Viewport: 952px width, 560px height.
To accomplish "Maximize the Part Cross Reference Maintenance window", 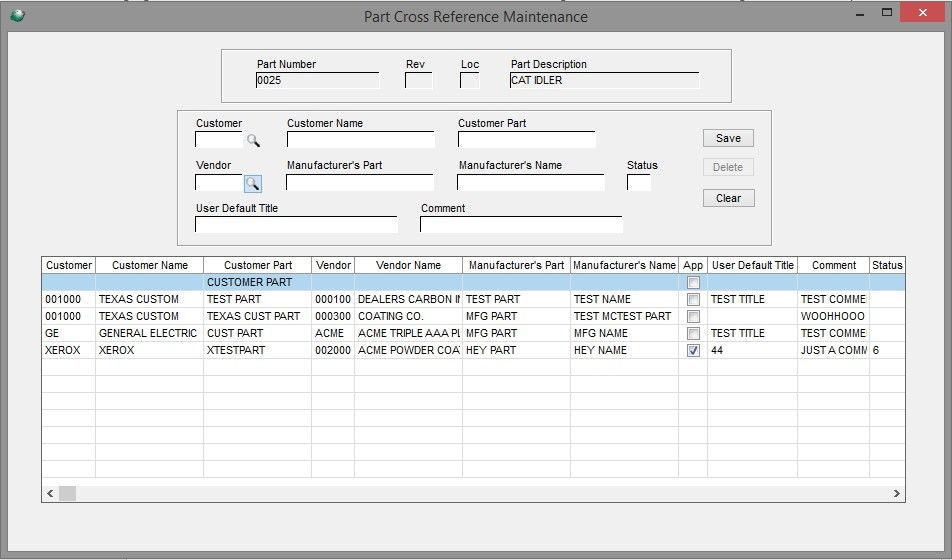I will (887, 13).
